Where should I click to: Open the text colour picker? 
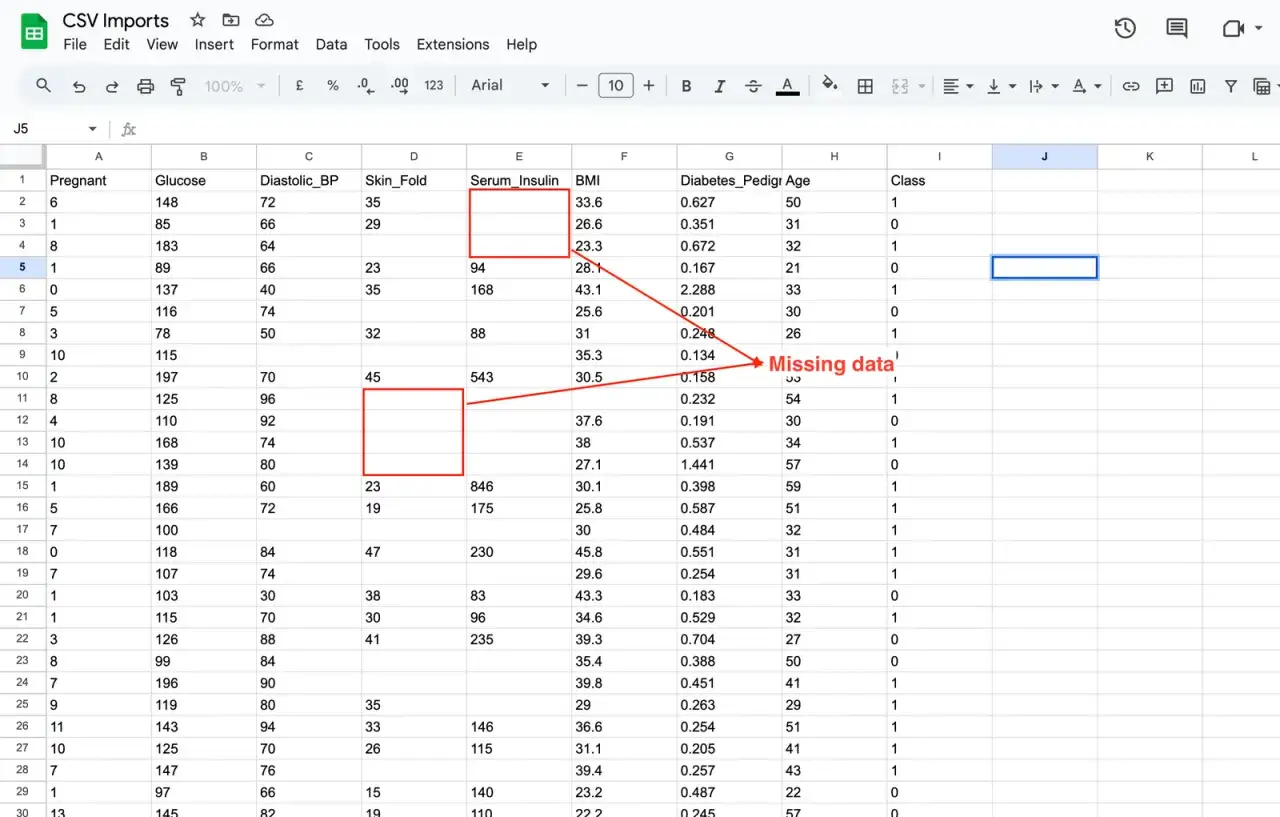(788, 86)
